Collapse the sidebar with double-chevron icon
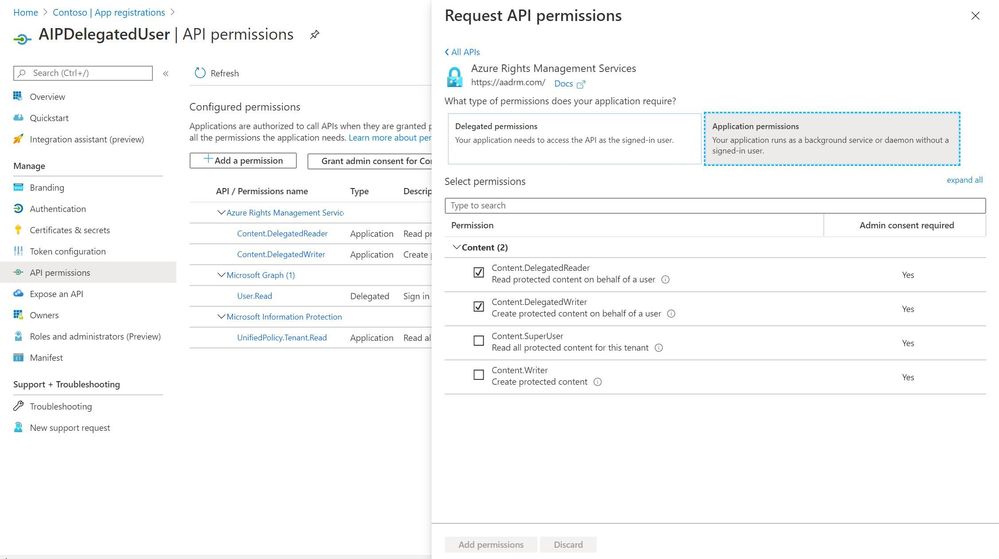This screenshot has width=999, height=559. click(x=166, y=73)
